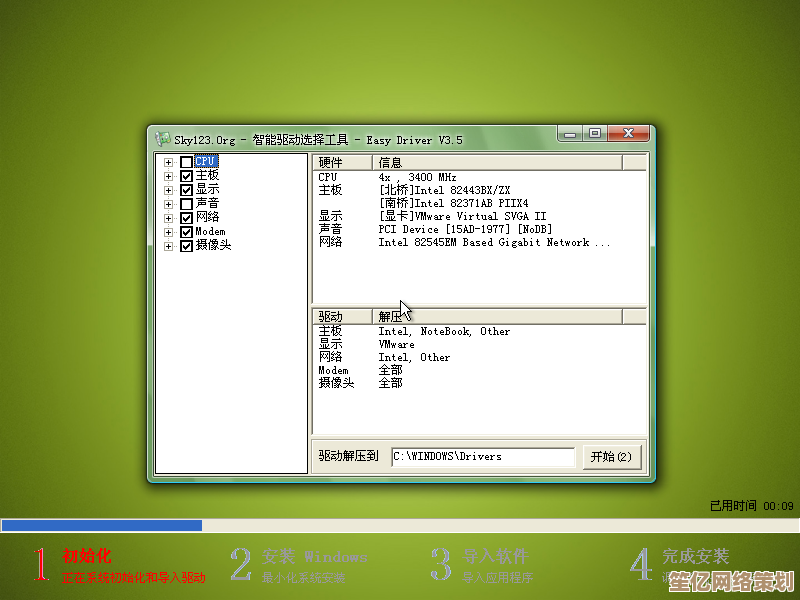Screen dimensions: 800x600
Task: Select the VMware Virtual SVGA II row
Action: coord(462,216)
